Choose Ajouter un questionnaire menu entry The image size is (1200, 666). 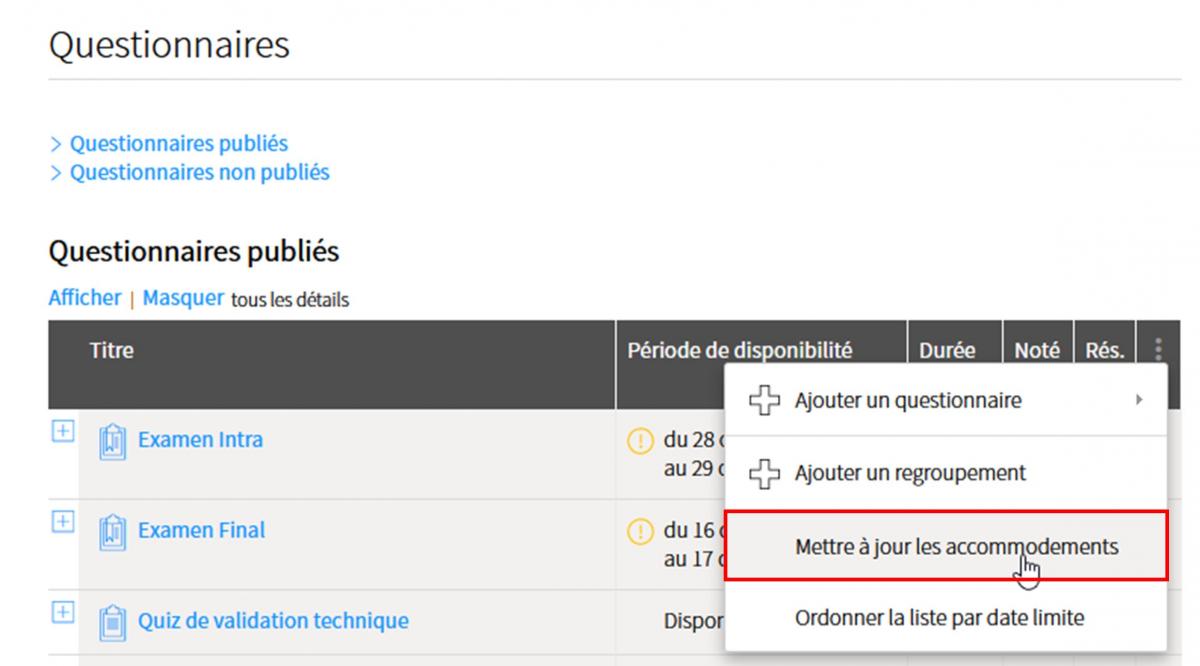pyautogui.click(x=945, y=400)
